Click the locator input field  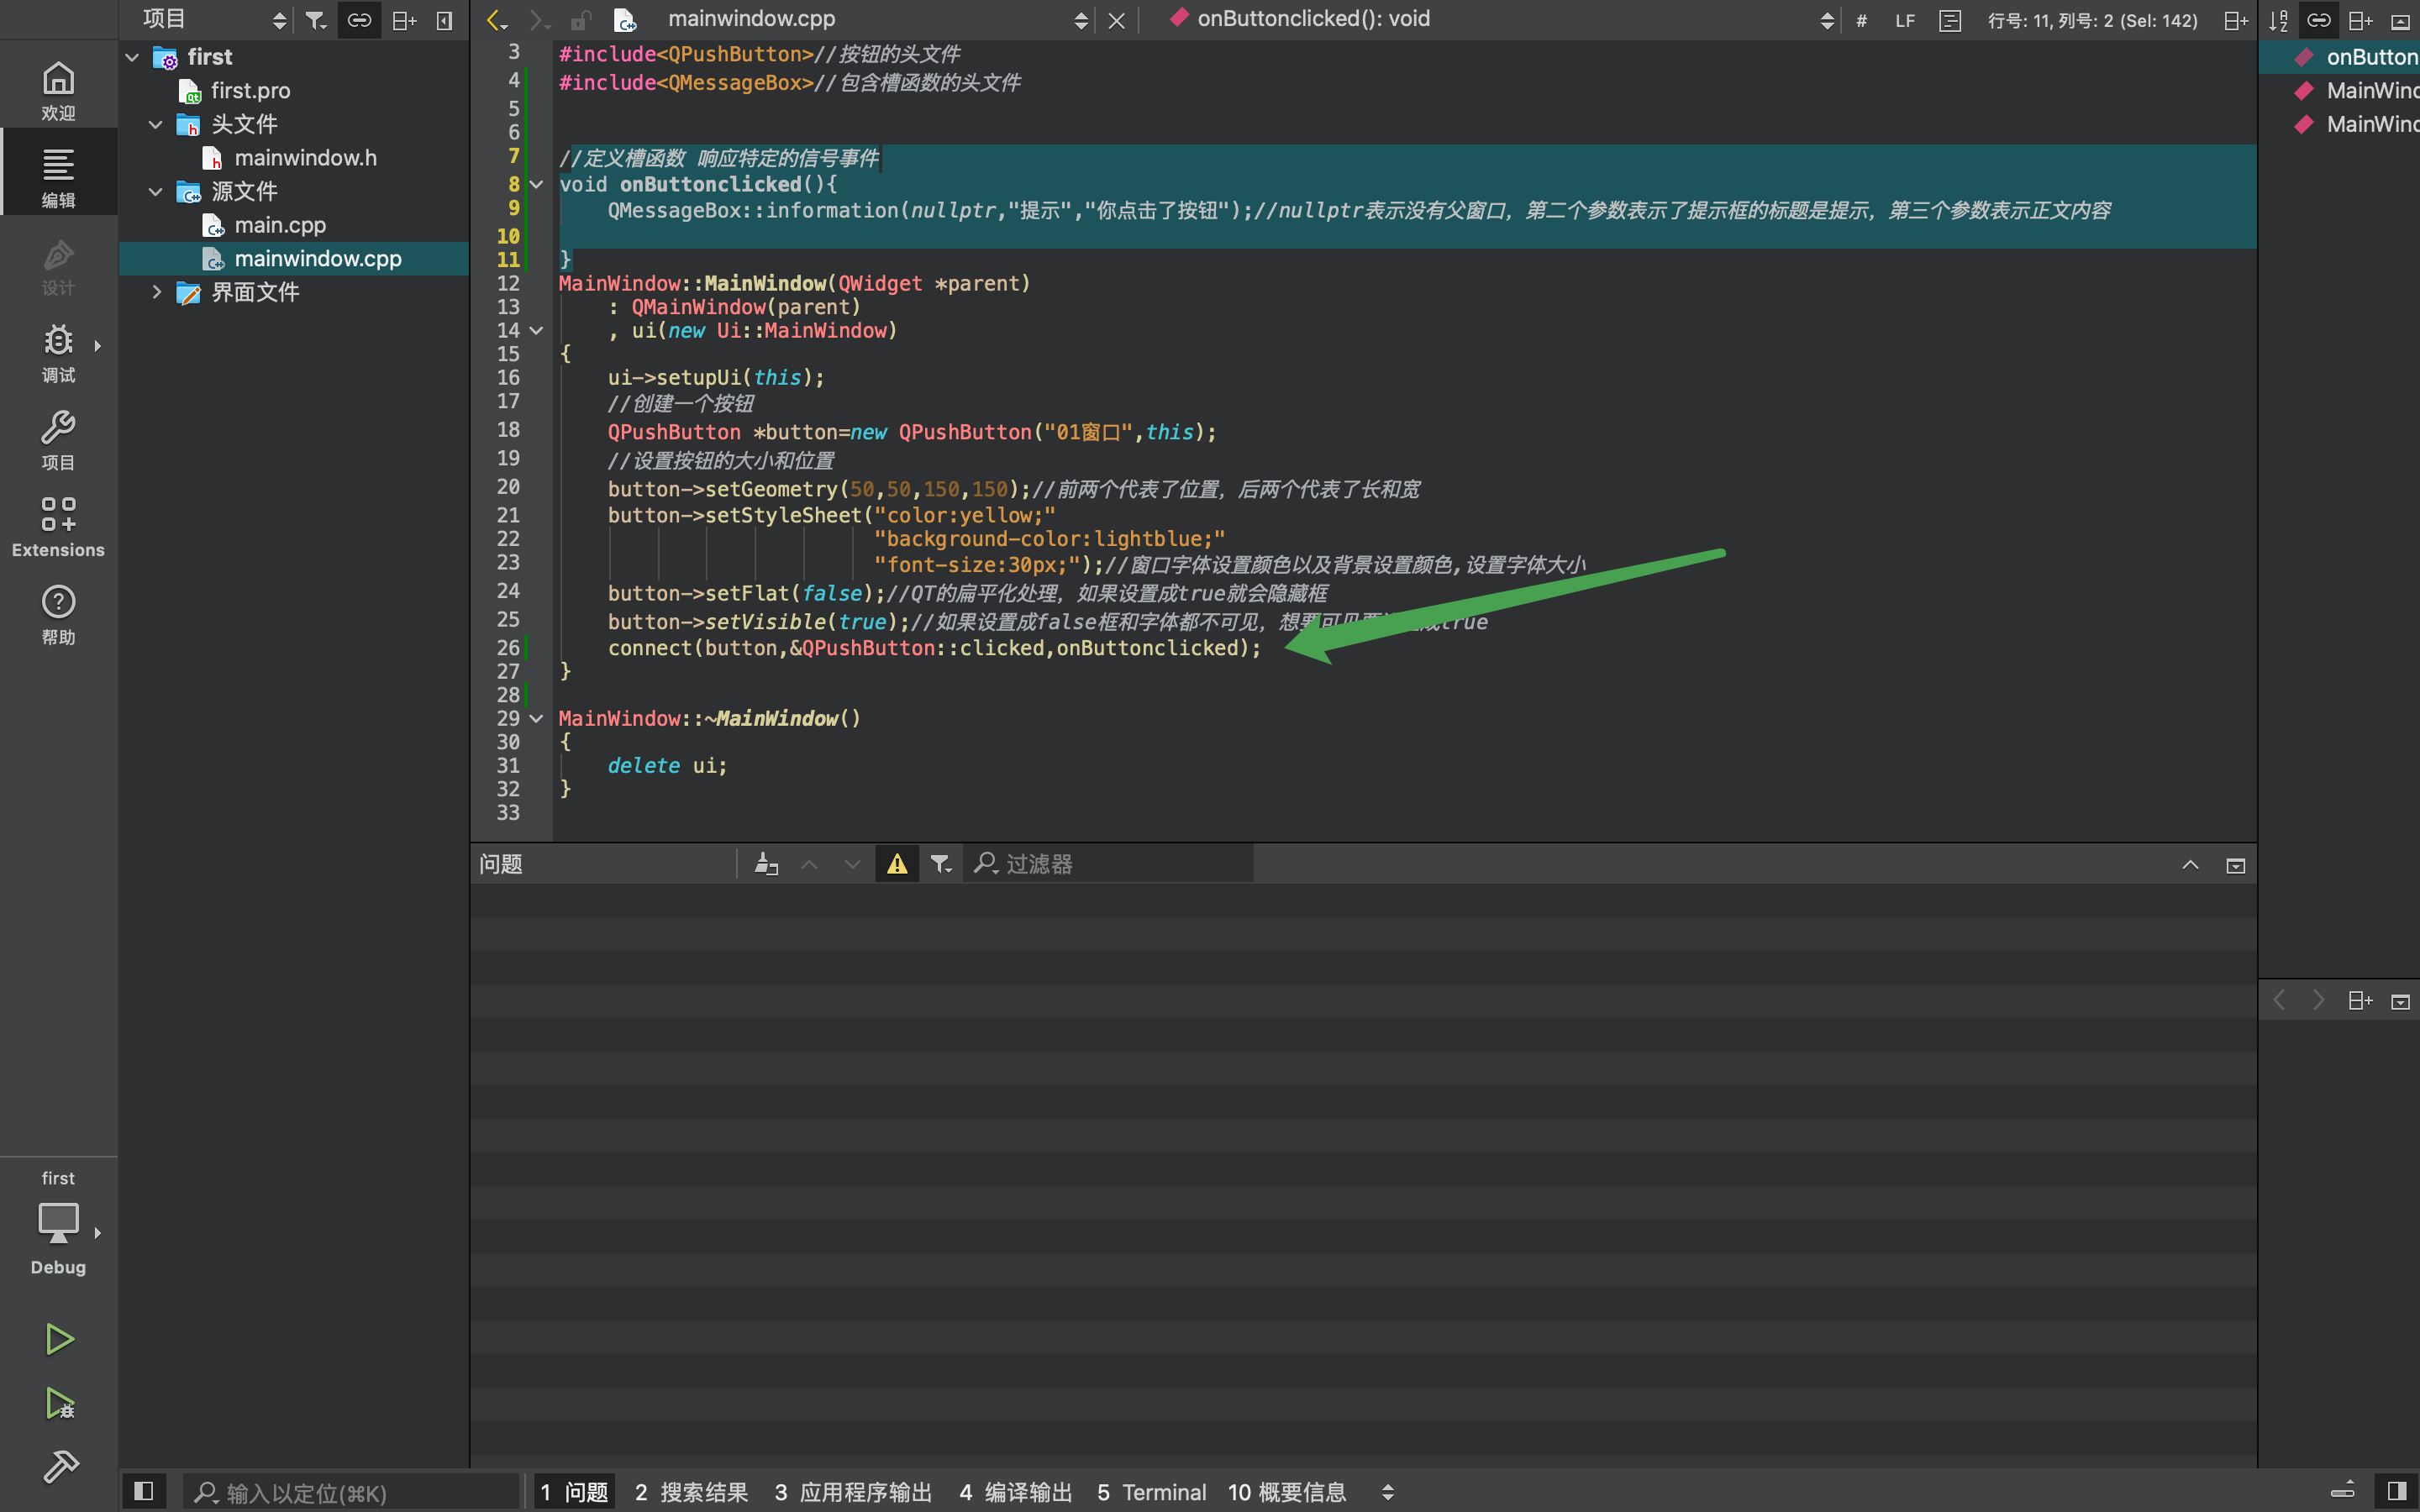[x=350, y=1492]
